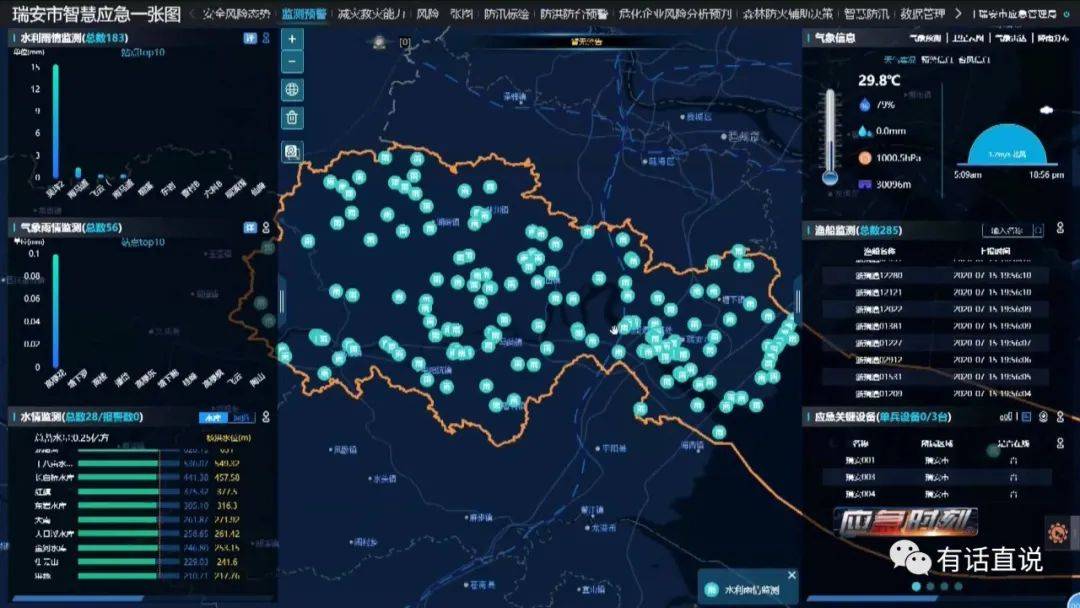Click the 渔船 name search input field
Viewport: 1080px width, 608px height.
pyautogui.click(x=1006, y=230)
